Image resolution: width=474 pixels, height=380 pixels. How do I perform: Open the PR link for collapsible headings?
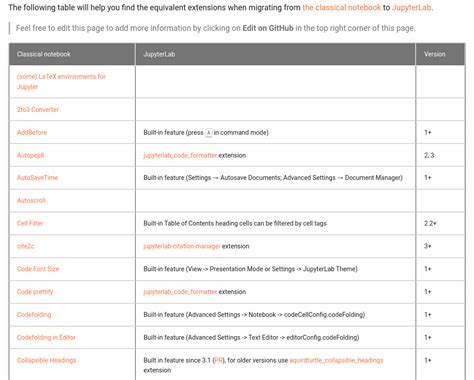pyautogui.click(x=218, y=360)
